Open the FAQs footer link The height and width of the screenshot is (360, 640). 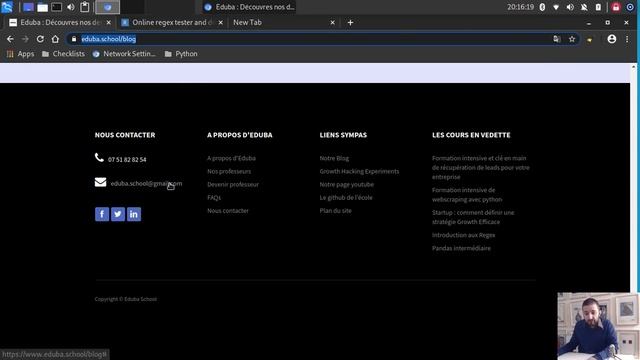[x=214, y=198]
